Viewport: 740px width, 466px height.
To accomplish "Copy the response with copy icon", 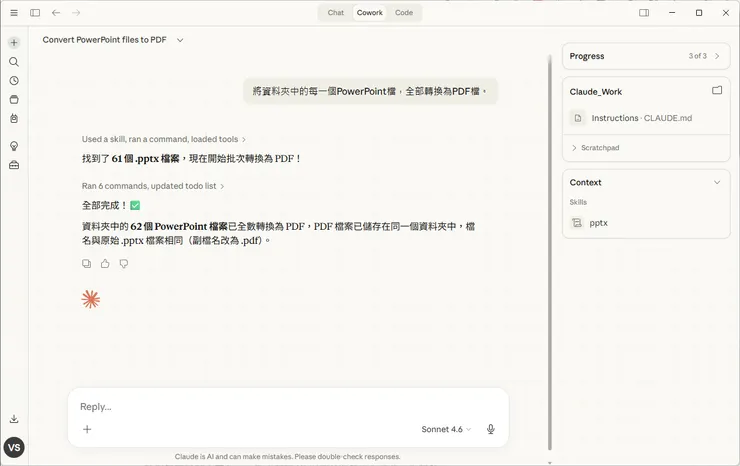I will coord(86,263).
